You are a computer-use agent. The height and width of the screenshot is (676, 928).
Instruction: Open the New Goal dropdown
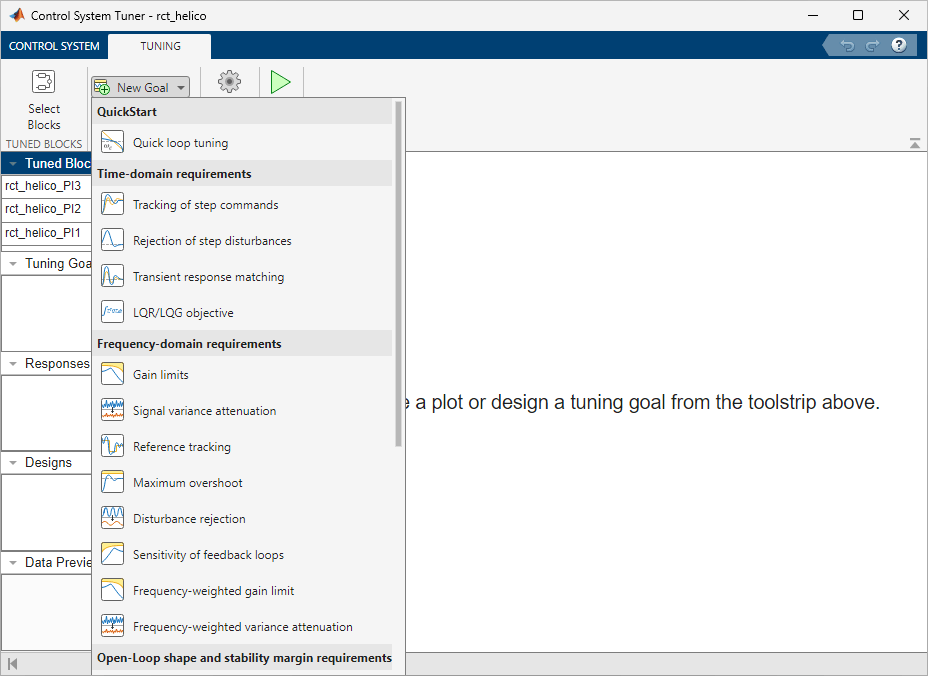140,87
